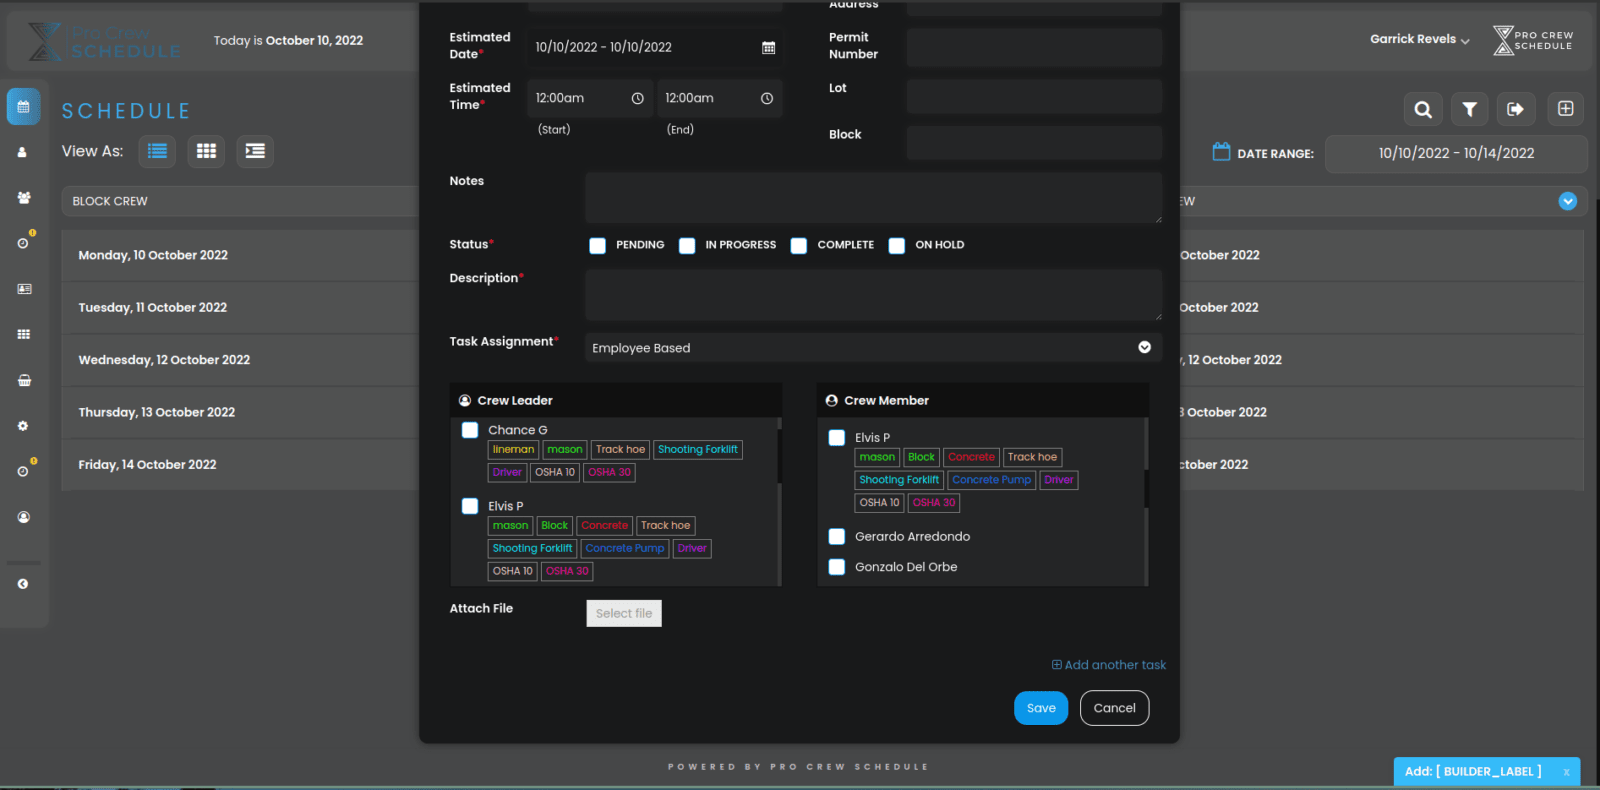Check the ON HOLD status checkbox

pyautogui.click(x=897, y=245)
